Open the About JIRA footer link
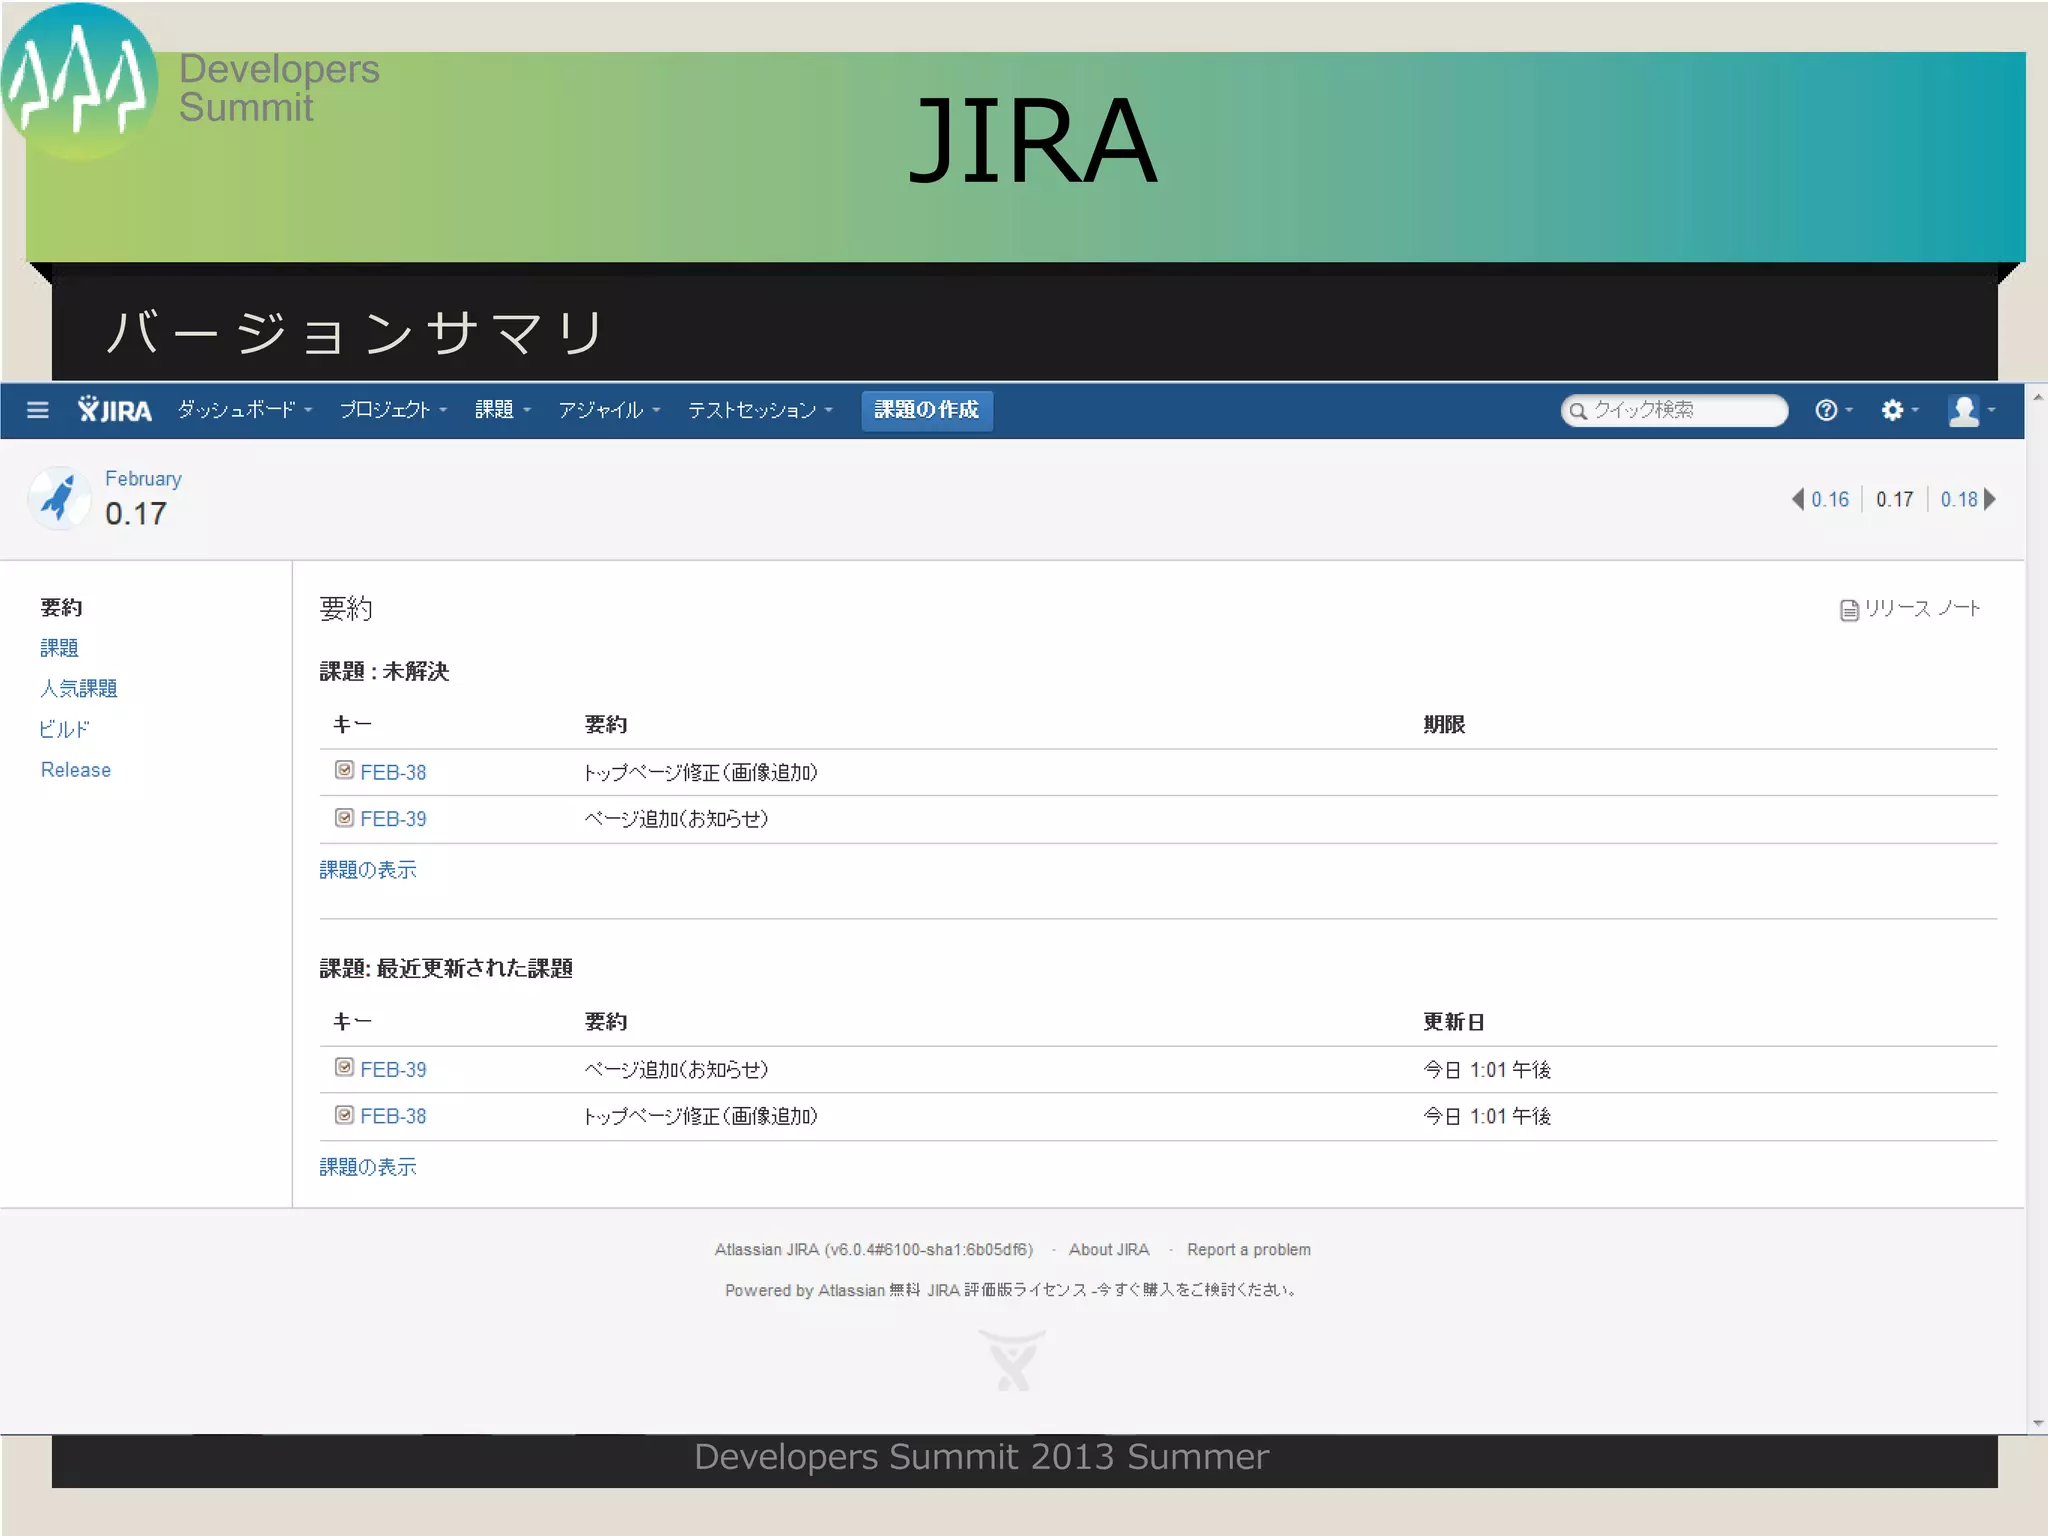 coord(1109,1250)
